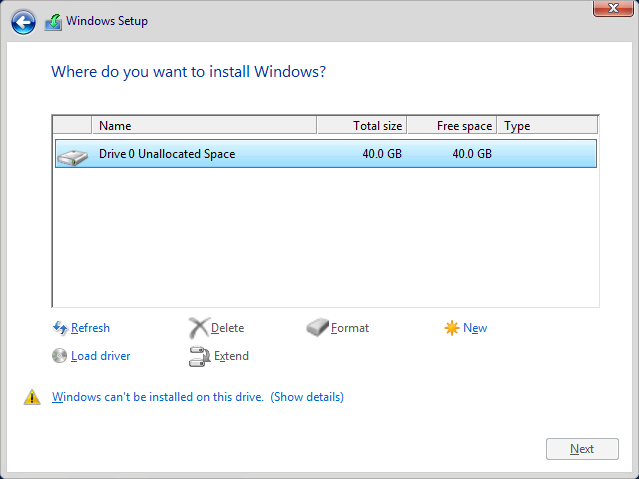This screenshot has height=479, width=639.
Task: Sort by the Total size column
Action: point(362,126)
